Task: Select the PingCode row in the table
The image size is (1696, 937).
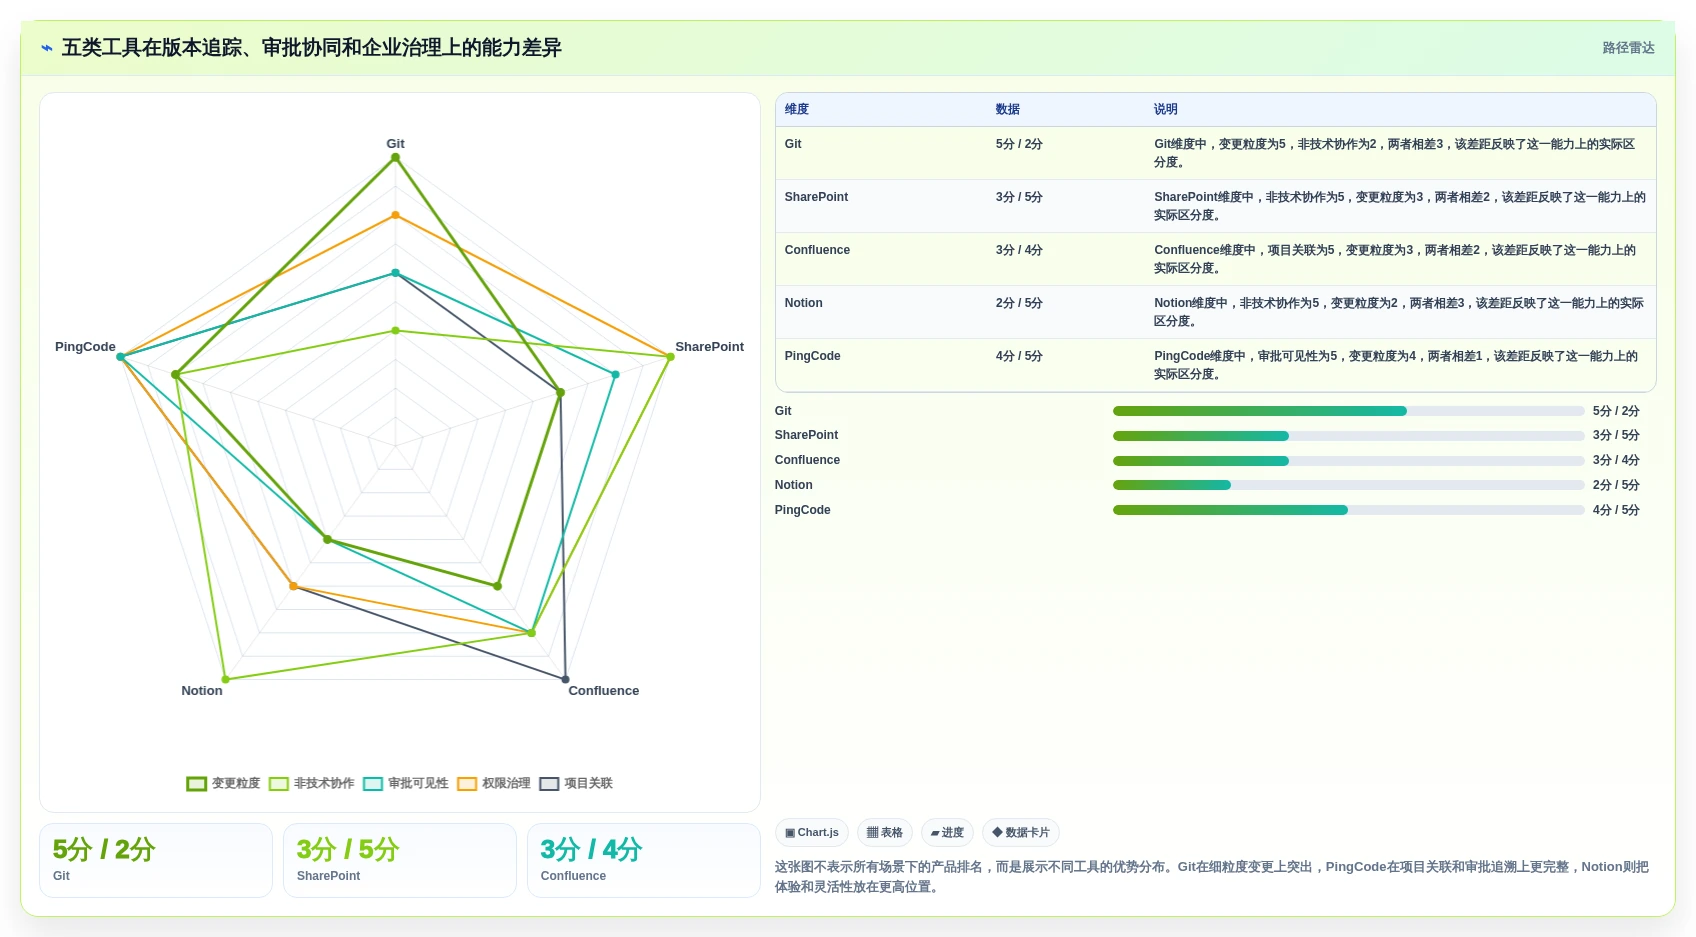Action: coord(1215,365)
